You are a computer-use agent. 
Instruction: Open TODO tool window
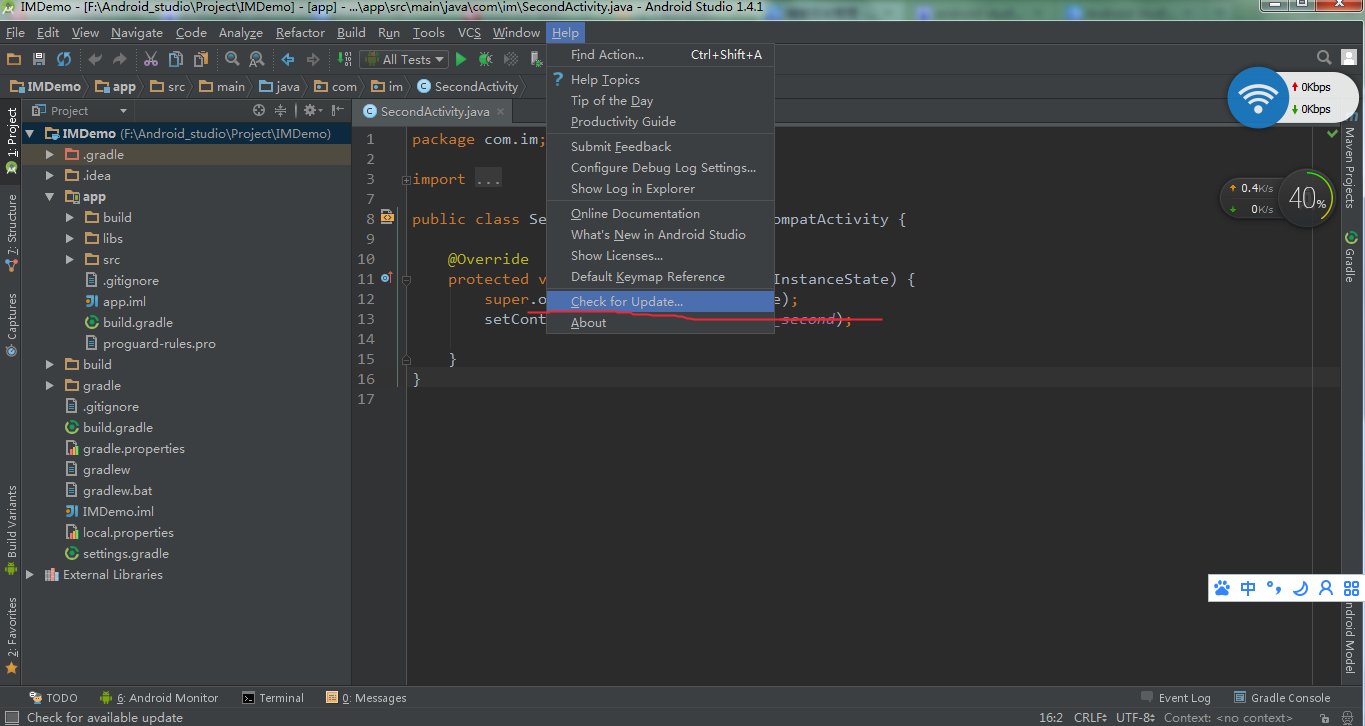[x=53, y=698]
